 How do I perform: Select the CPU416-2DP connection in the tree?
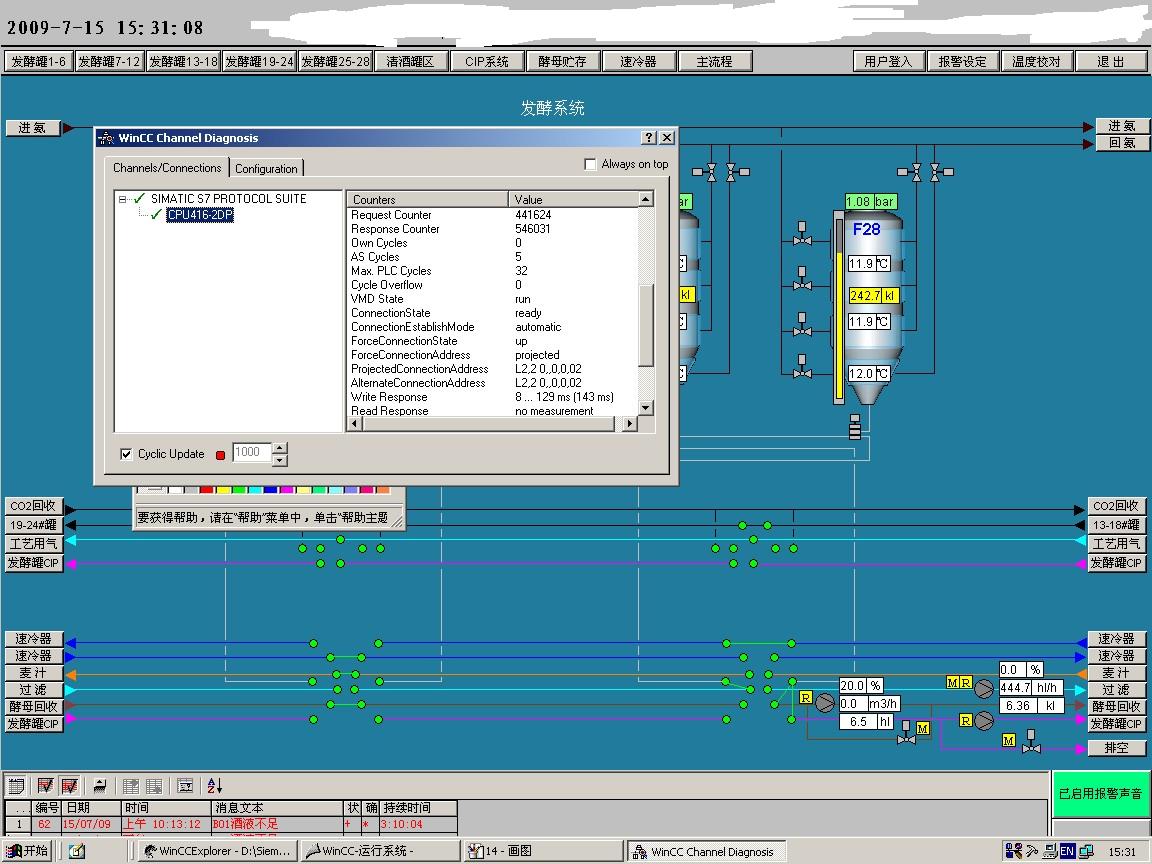[x=200, y=215]
